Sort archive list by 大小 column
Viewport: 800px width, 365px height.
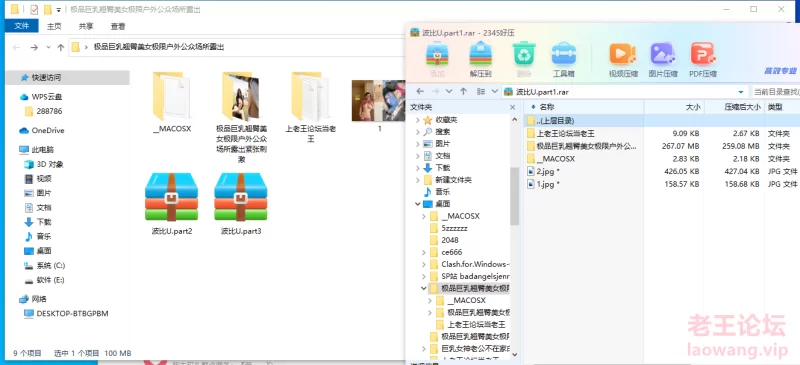pyautogui.click(x=674, y=107)
